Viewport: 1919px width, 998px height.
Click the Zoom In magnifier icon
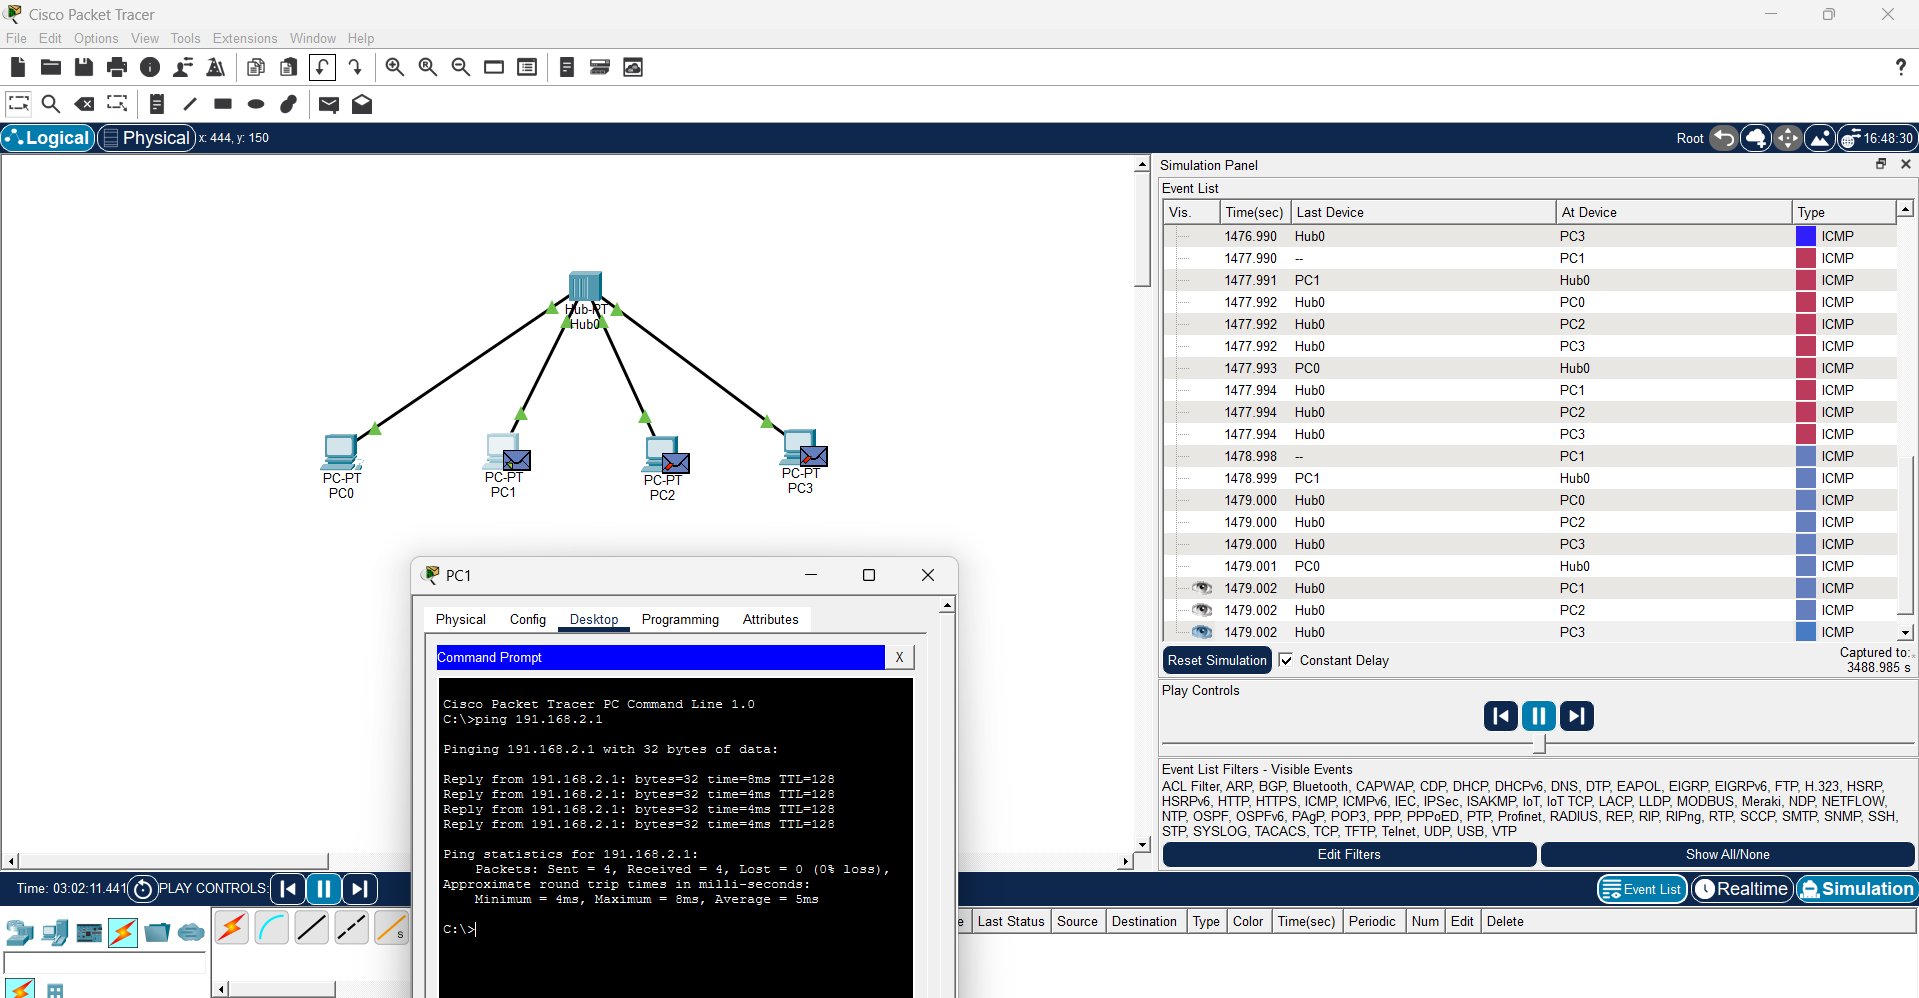tap(395, 67)
